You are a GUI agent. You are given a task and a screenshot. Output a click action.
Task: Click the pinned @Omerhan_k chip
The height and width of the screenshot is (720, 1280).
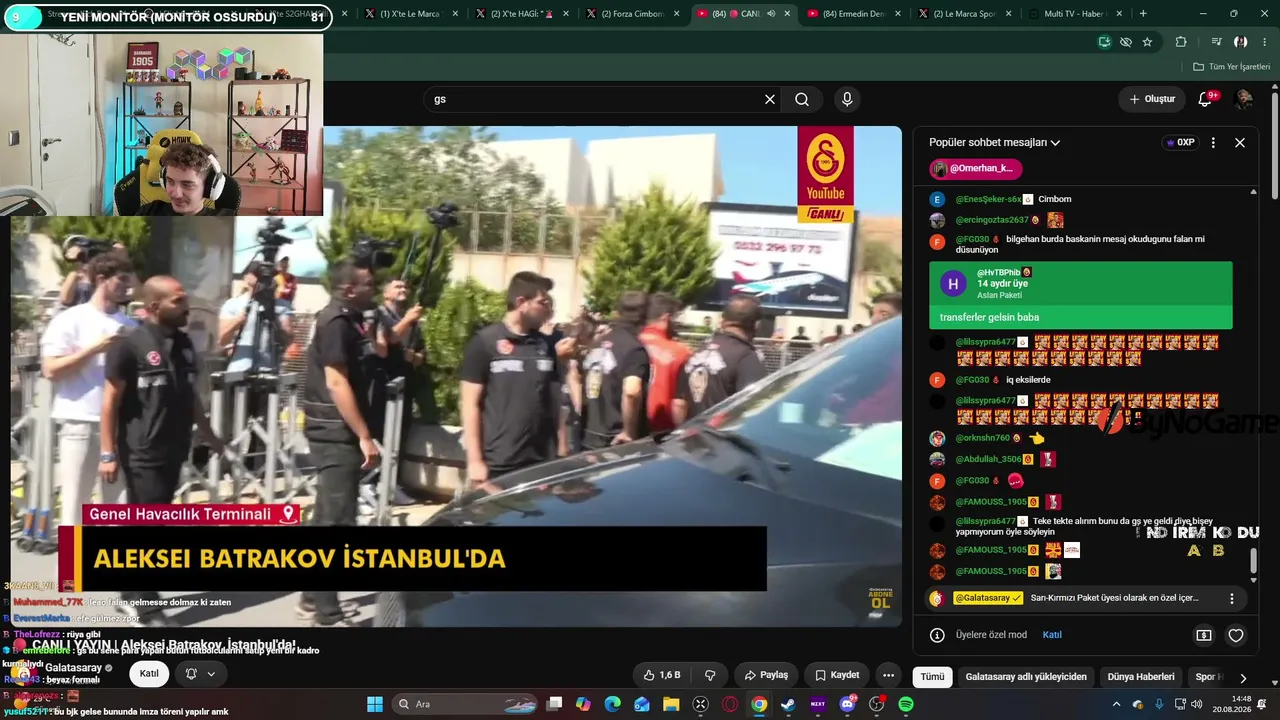pyautogui.click(x=976, y=169)
